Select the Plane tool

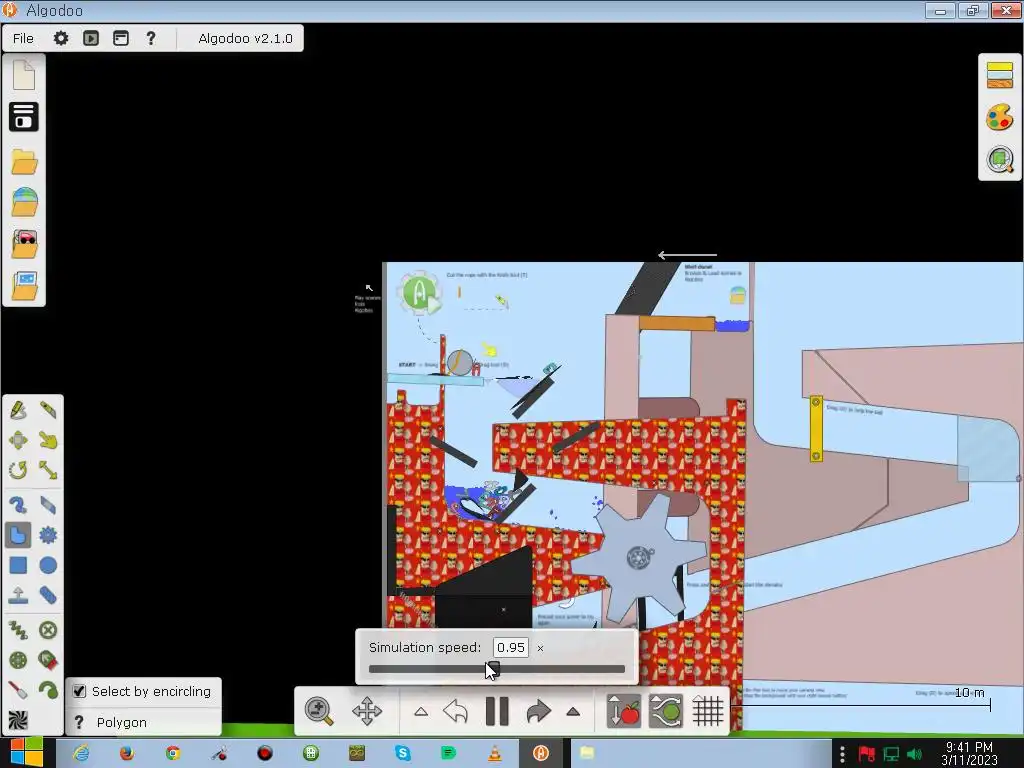(x=18, y=595)
